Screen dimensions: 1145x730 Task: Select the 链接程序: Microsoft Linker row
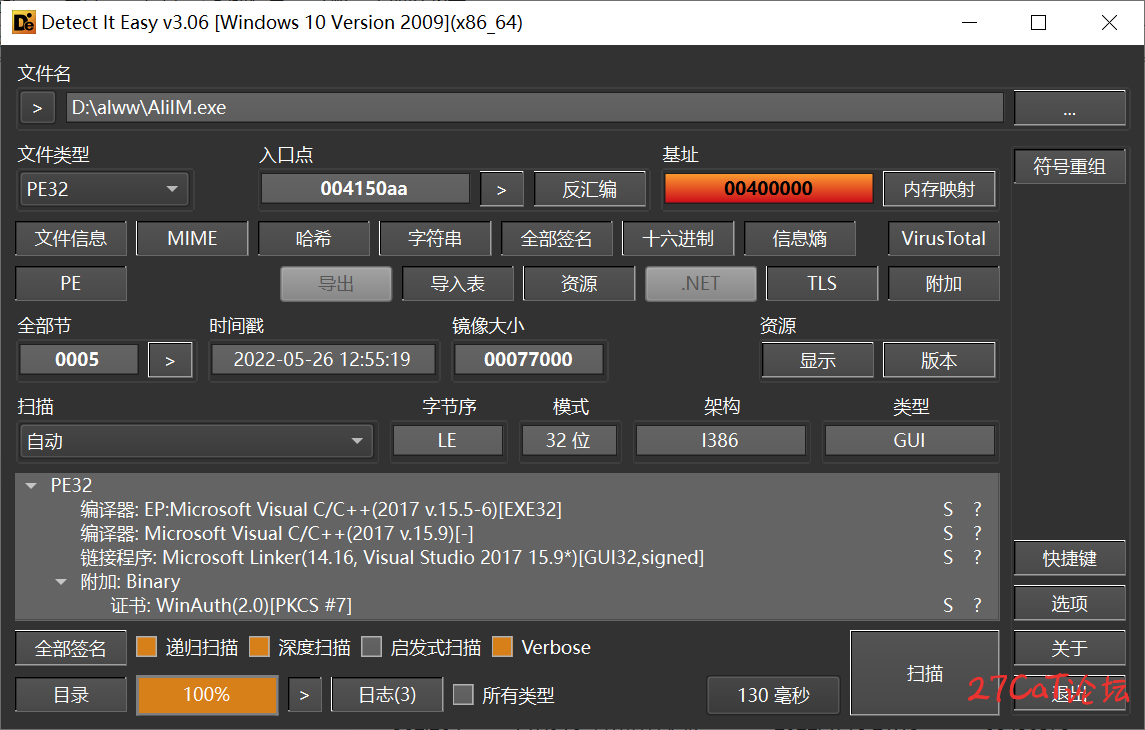(x=507, y=557)
